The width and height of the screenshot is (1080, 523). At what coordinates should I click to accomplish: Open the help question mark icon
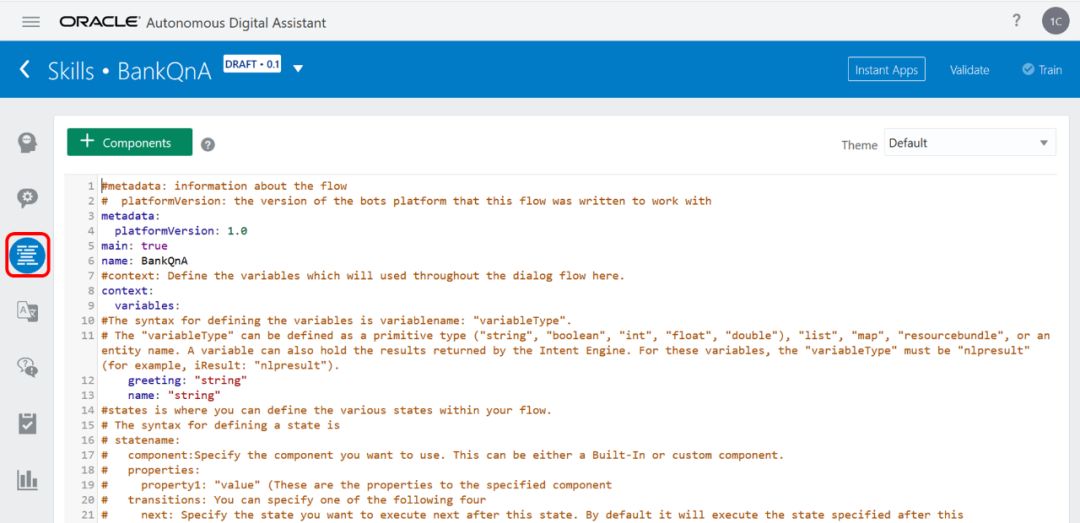coord(1016,21)
